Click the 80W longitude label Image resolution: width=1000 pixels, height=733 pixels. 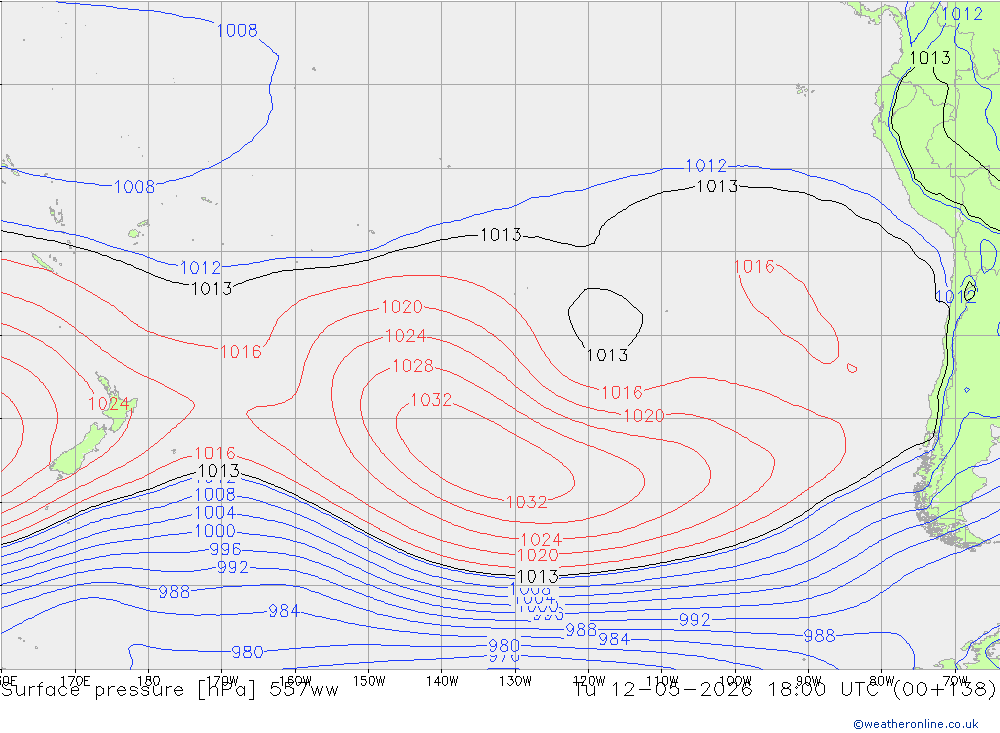[x=882, y=681]
